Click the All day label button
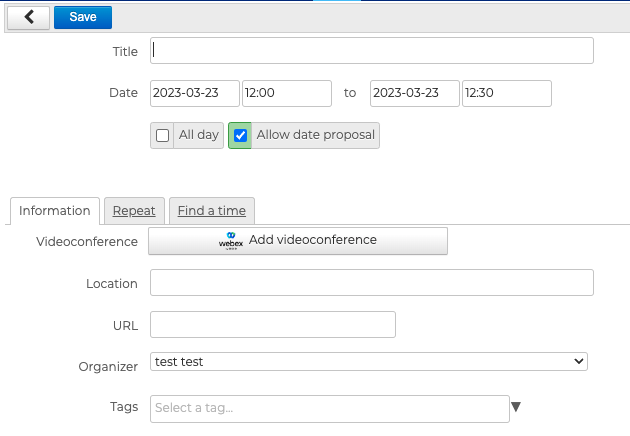Image resolution: width=630 pixels, height=436 pixels. click(x=198, y=136)
